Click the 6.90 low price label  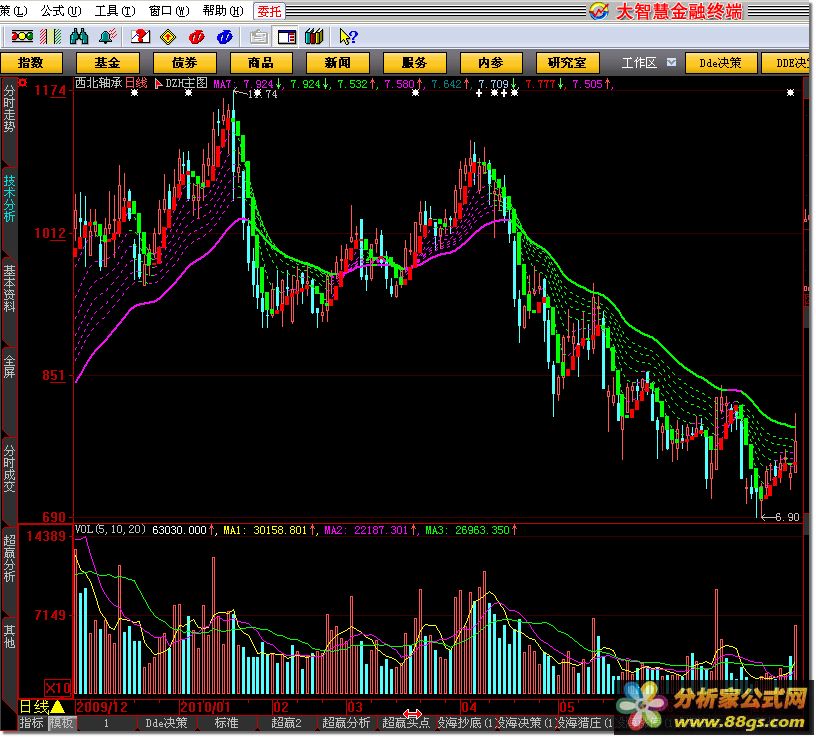(x=787, y=517)
